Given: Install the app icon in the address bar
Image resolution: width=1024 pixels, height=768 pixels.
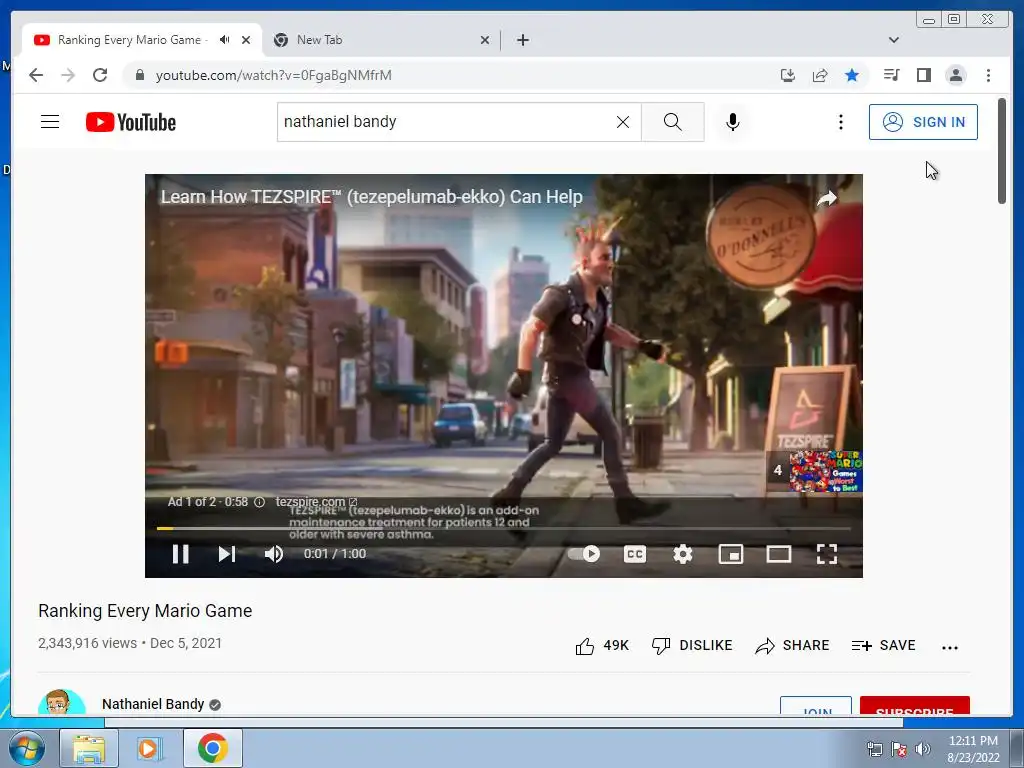Looking at the screenshot, I should (788, 75).
